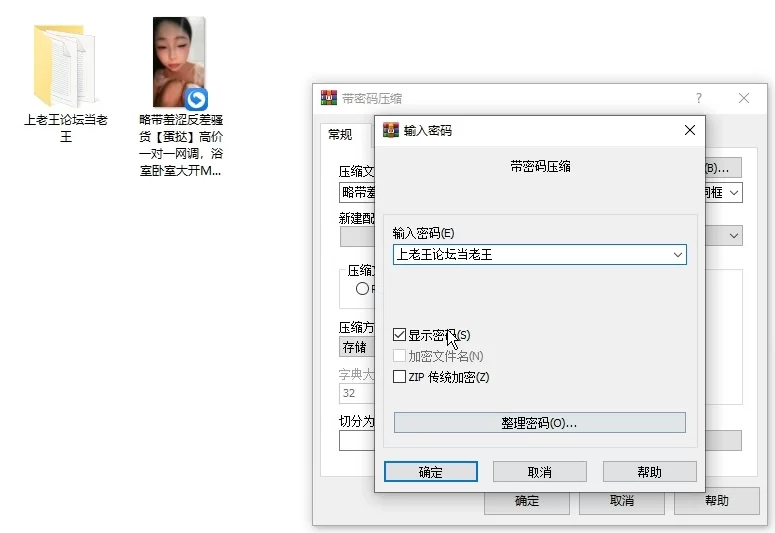Close the 输入密码 dialog
Image resolution: width=775 pixels, height=533 pixels.
690,130
